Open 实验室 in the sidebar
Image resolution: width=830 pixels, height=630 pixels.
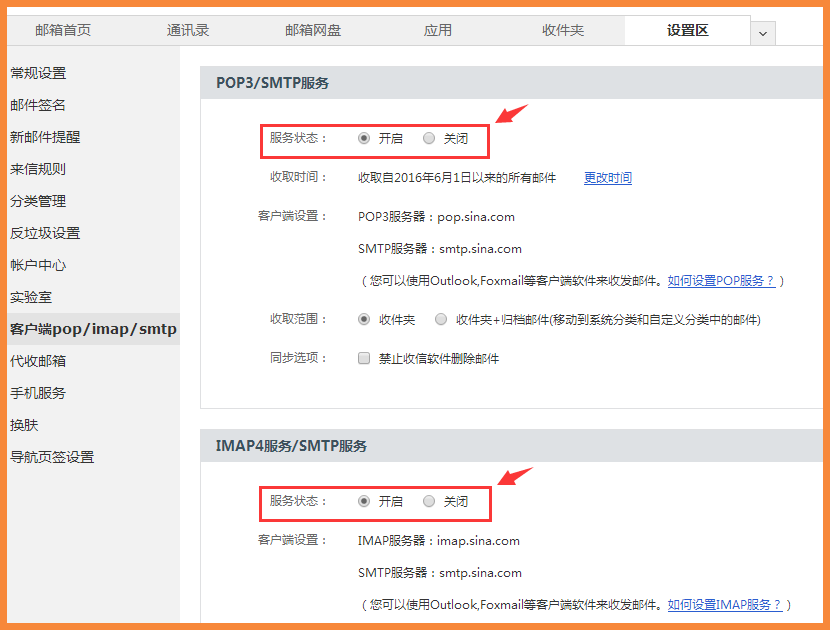click(x=31, y=297)
